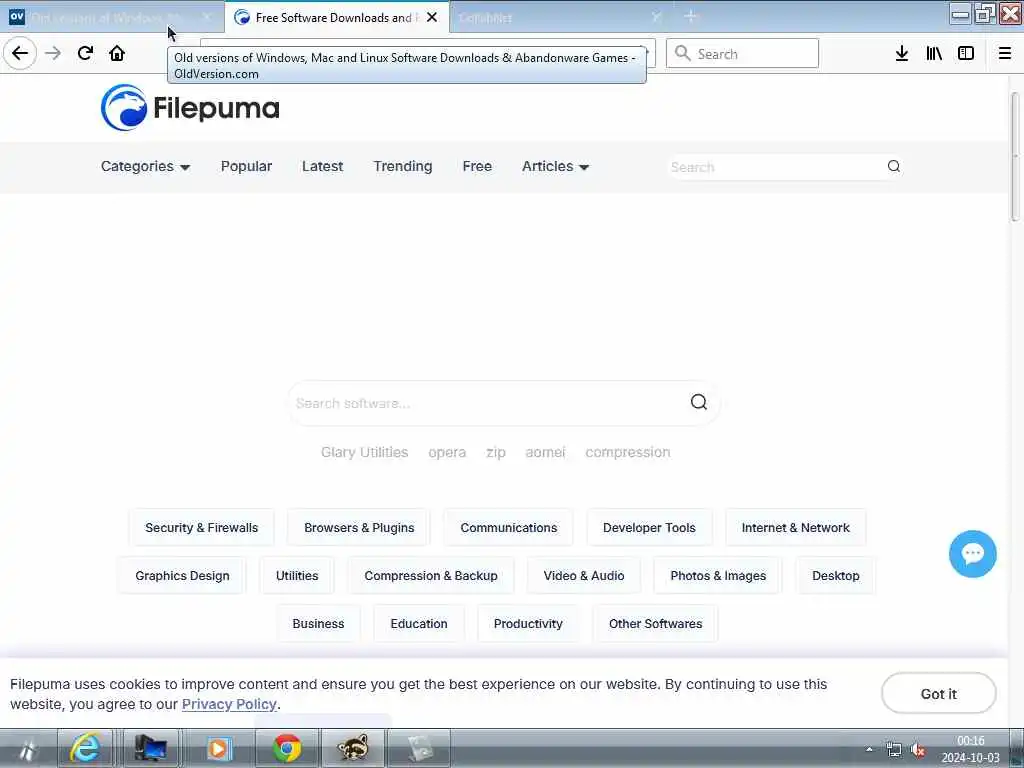Open the Firefox hamburger menu
Screen dimensions: 1024x768
coord(1005,54)
